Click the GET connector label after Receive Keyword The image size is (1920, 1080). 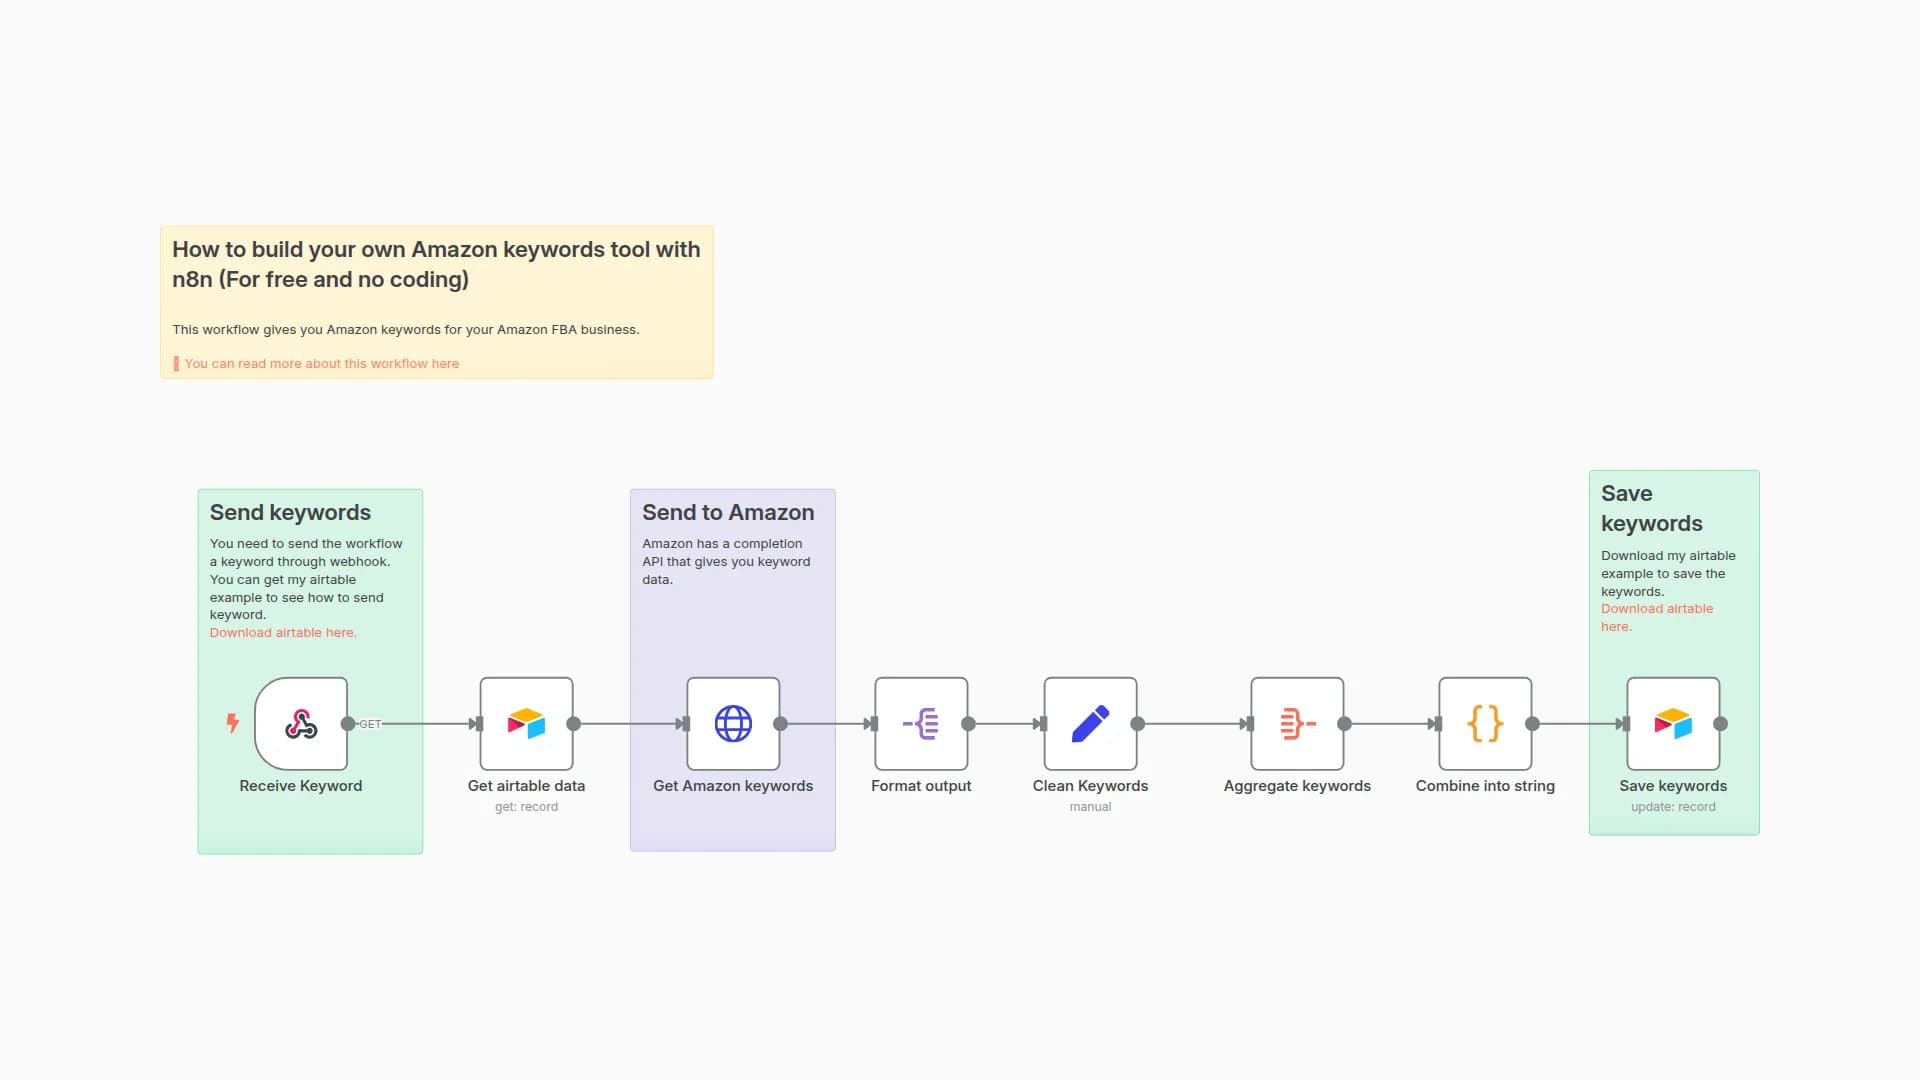coord(371,723)
